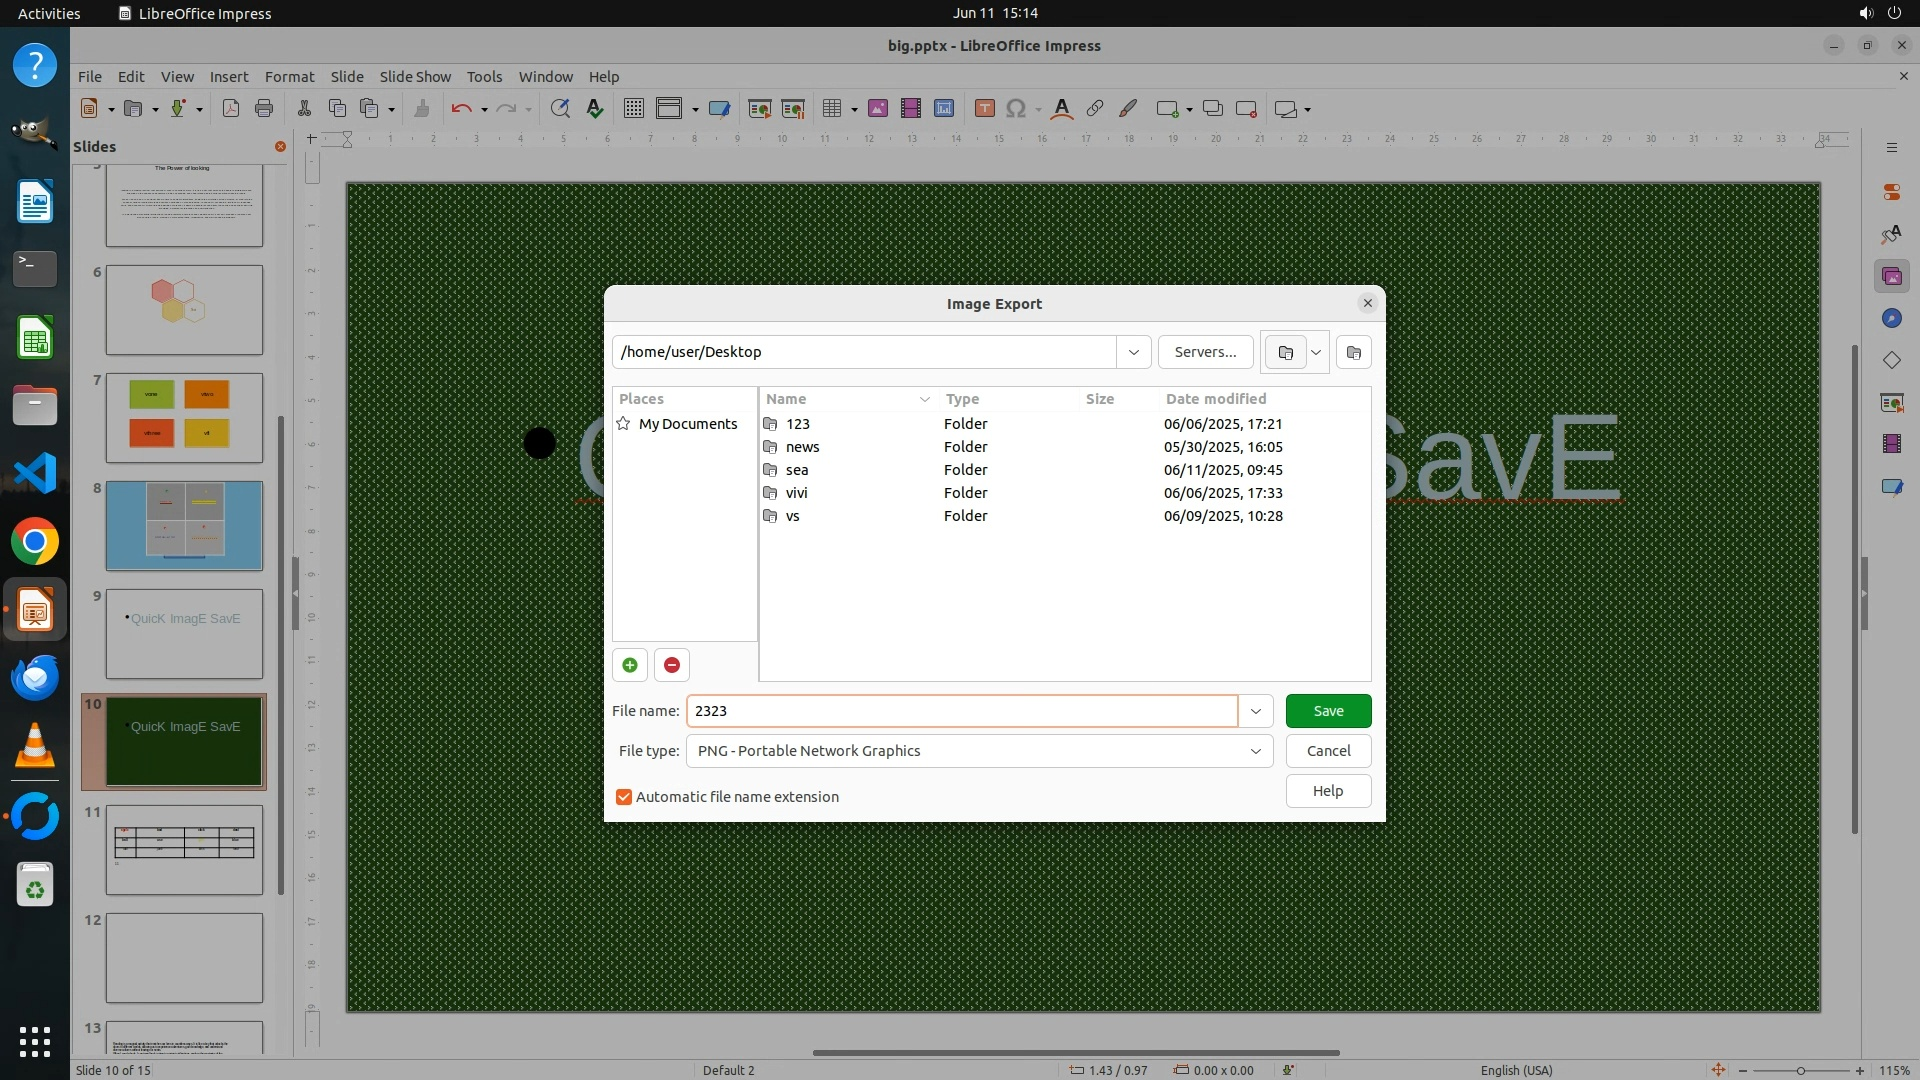Click the Display Grid toolbar icon
The width and height of the screenshot is (1920, 1080).
point(633,109)
